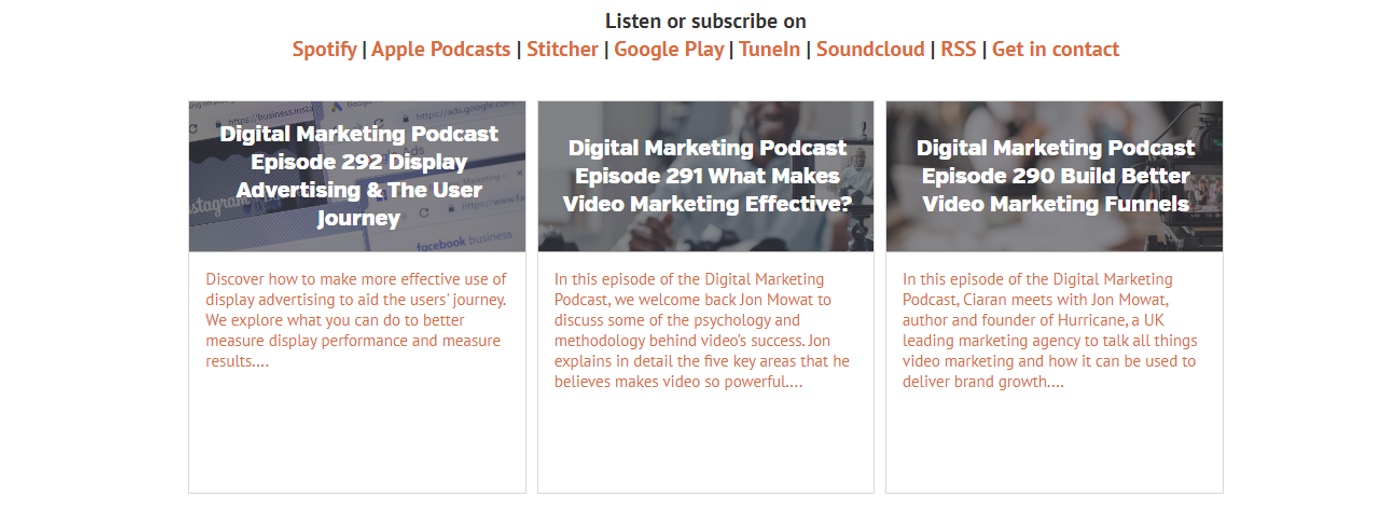The image size is (1400, 515).
Task: Open the Apple Podcasts link
Action: (x=441, y=49)
